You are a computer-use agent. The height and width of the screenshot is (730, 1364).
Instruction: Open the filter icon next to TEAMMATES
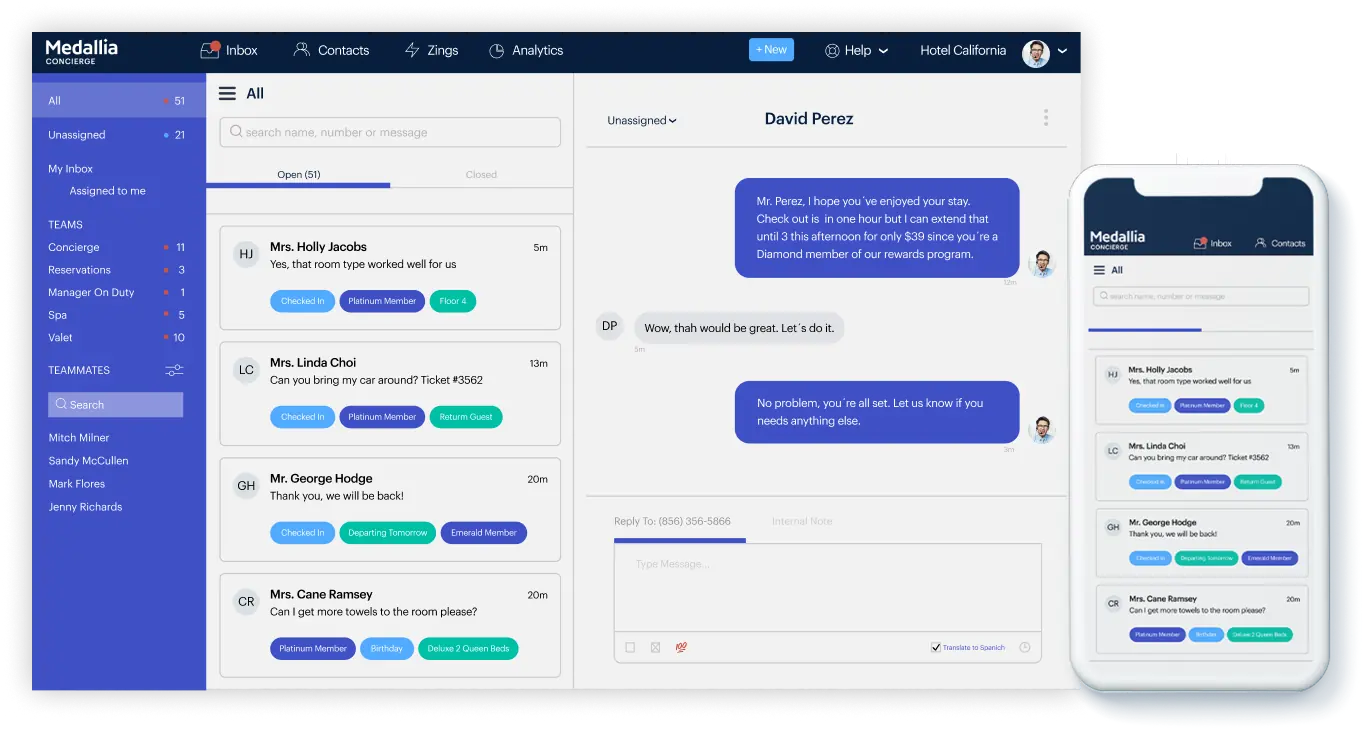click(x=173, y=370)
